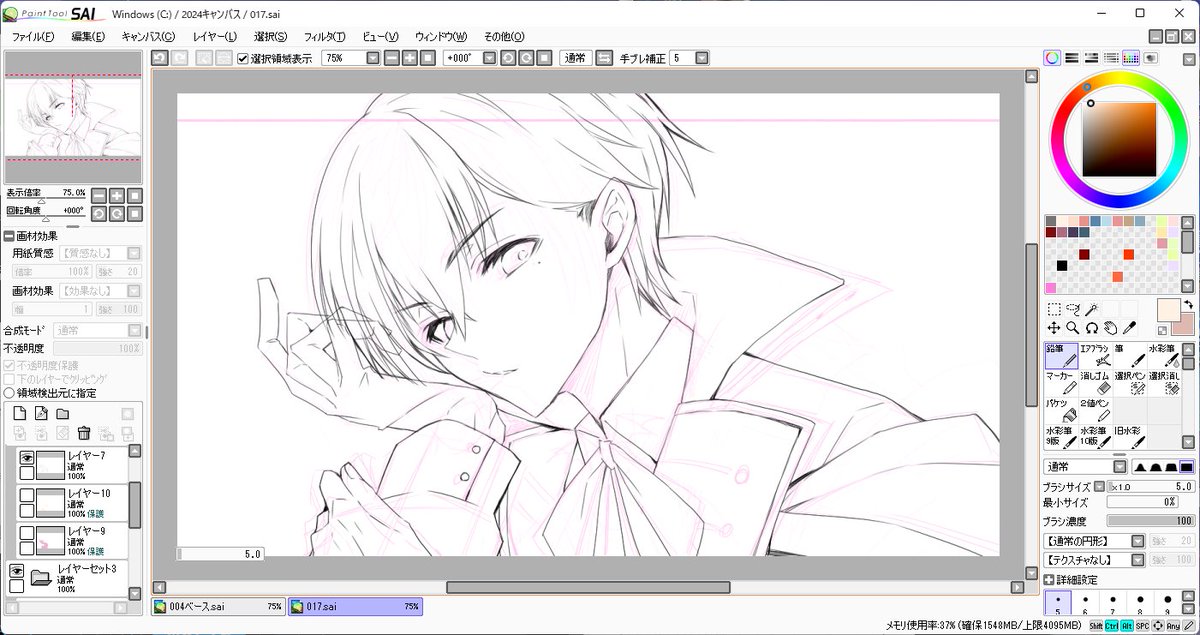Select the エアブラシ airbrush tool
The width and height of the screenshot is (1200, 635).
pos(1095,355)
